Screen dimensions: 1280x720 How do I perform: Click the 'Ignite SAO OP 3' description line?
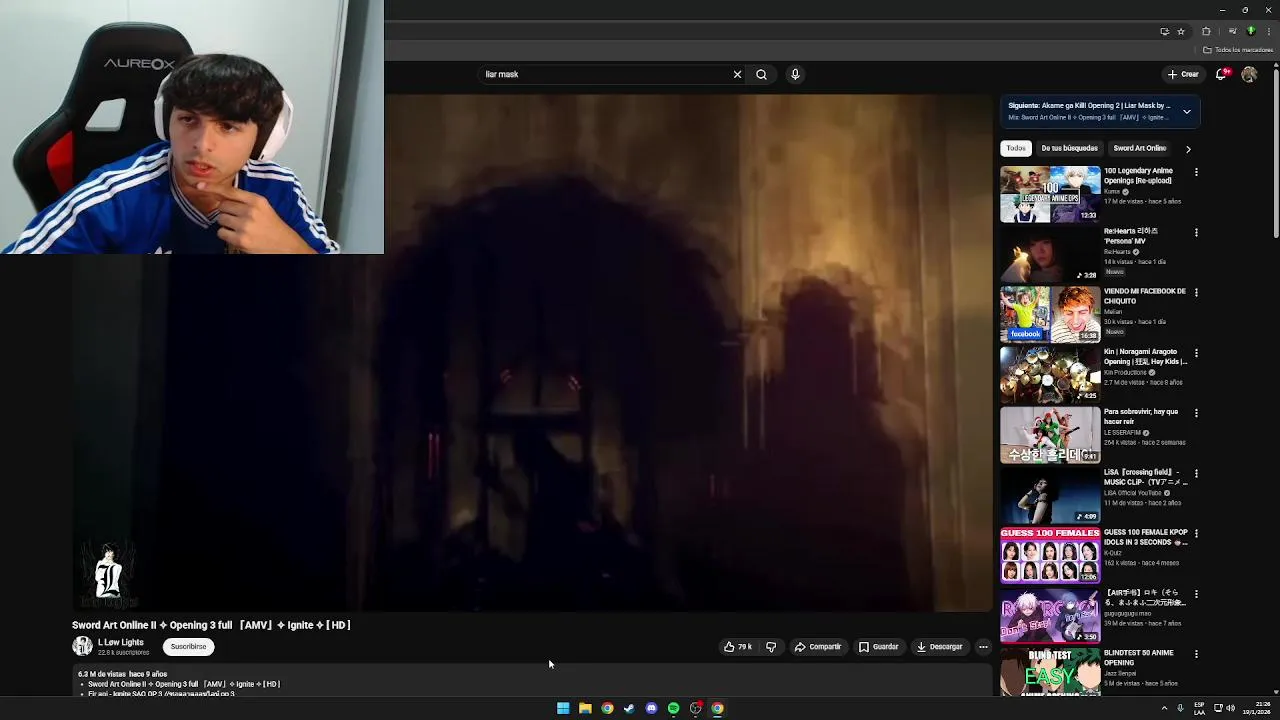pos(161,694)
